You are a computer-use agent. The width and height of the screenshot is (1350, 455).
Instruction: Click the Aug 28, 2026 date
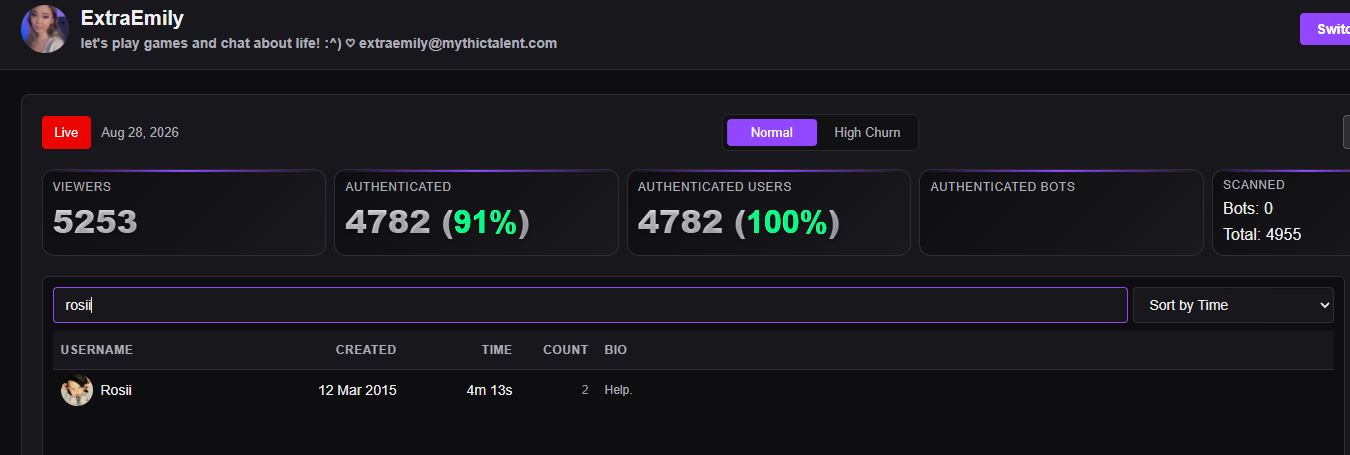coord(140,132)
